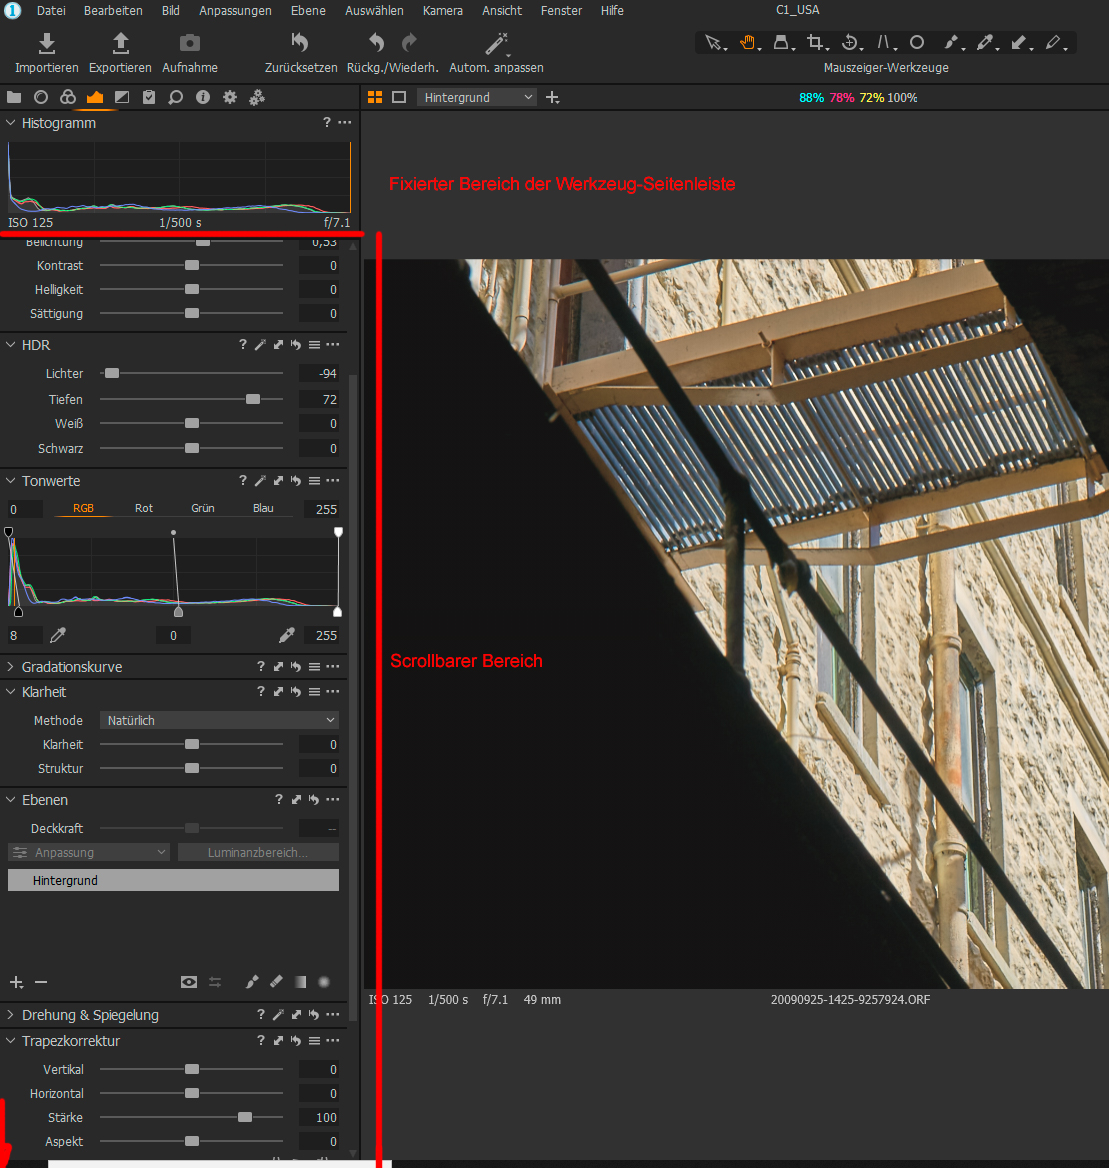
Task: Click the redo arrow in the toolbar
Action: pyautogui.click(x=409, y=42)
